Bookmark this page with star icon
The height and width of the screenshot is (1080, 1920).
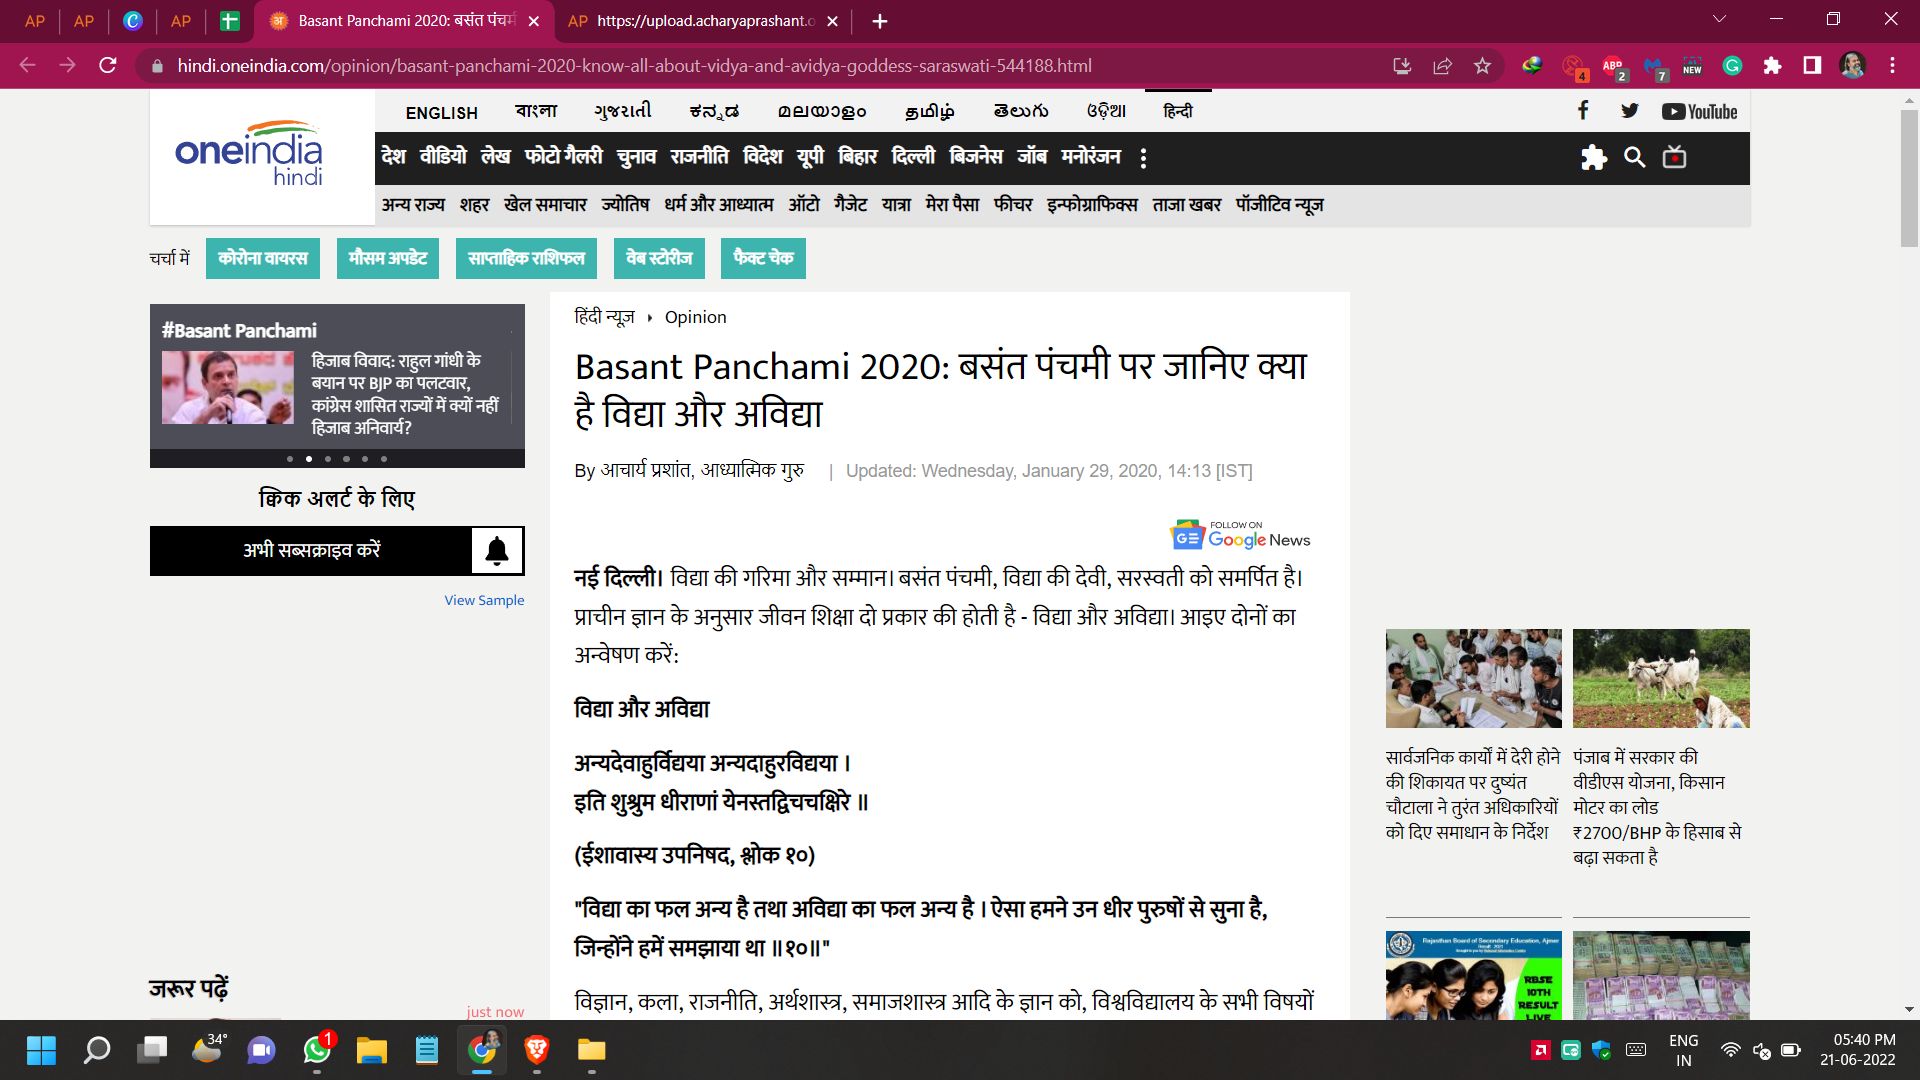point(1482,66)
